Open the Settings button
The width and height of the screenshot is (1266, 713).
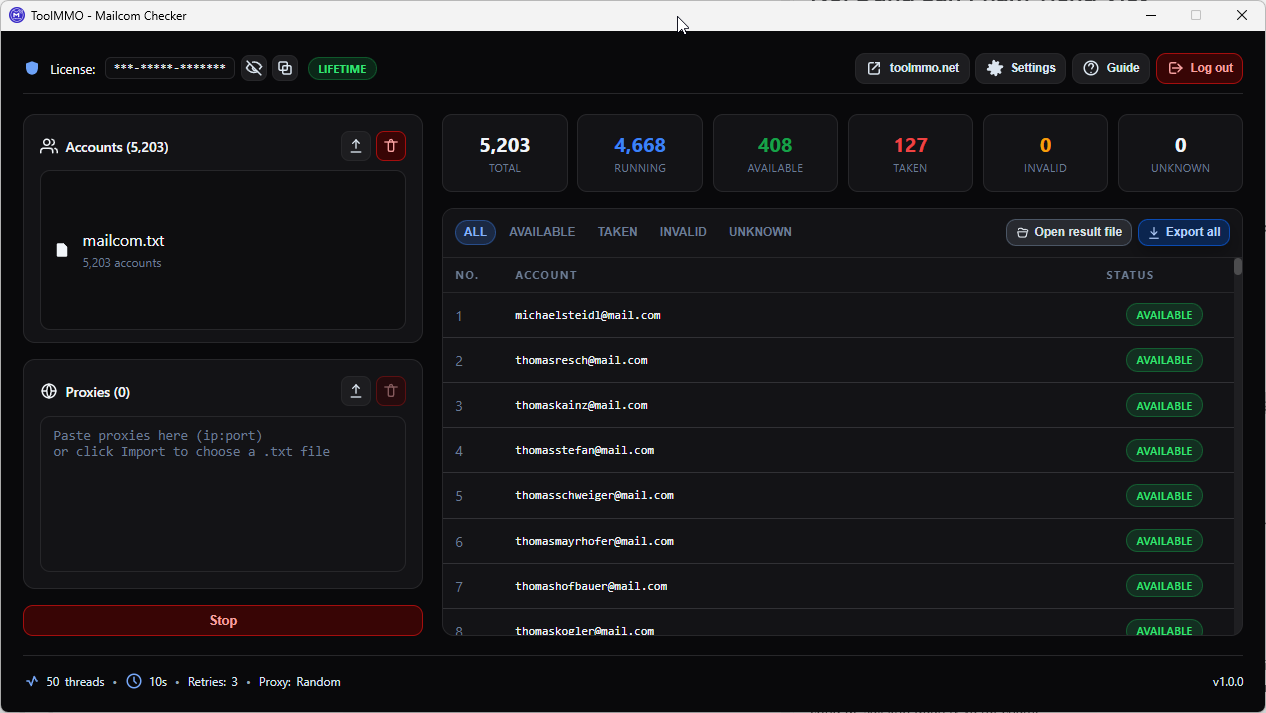[x=1021, y=68]
